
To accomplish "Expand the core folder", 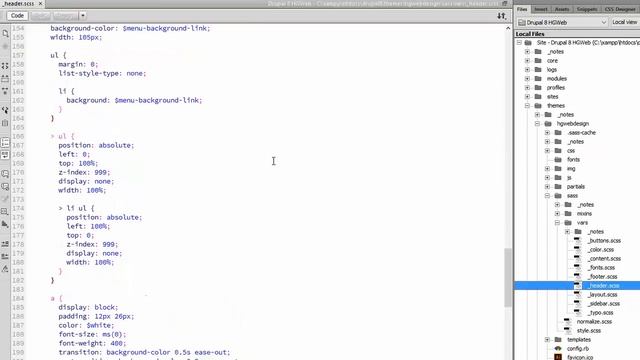I will (527, 61).
